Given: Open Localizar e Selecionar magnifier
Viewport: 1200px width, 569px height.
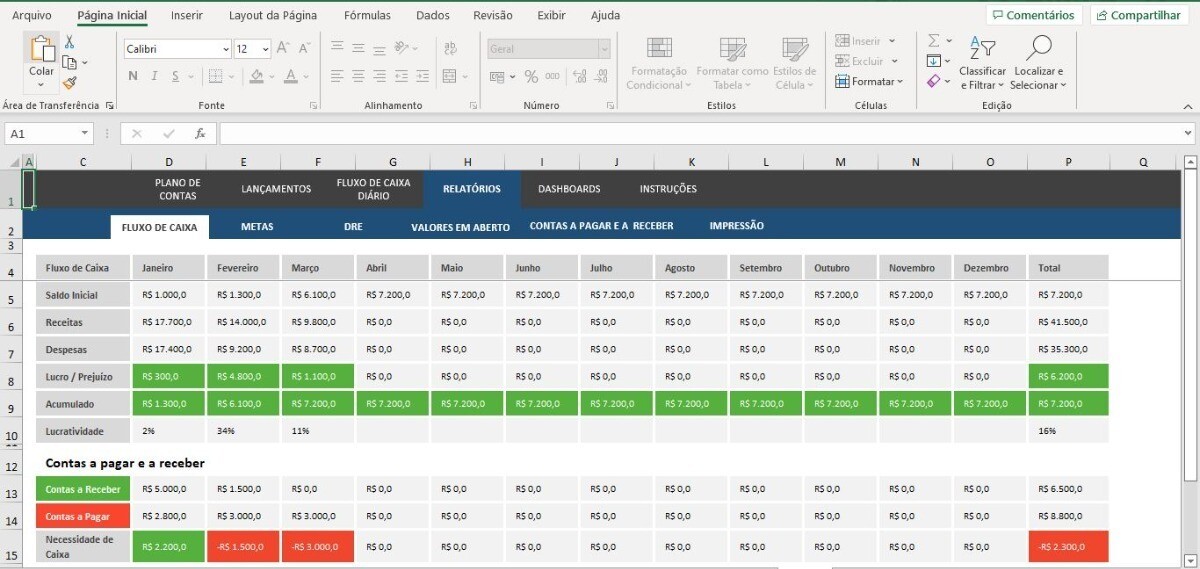Looking at the screenshot, I should [x=1039, y=62].
